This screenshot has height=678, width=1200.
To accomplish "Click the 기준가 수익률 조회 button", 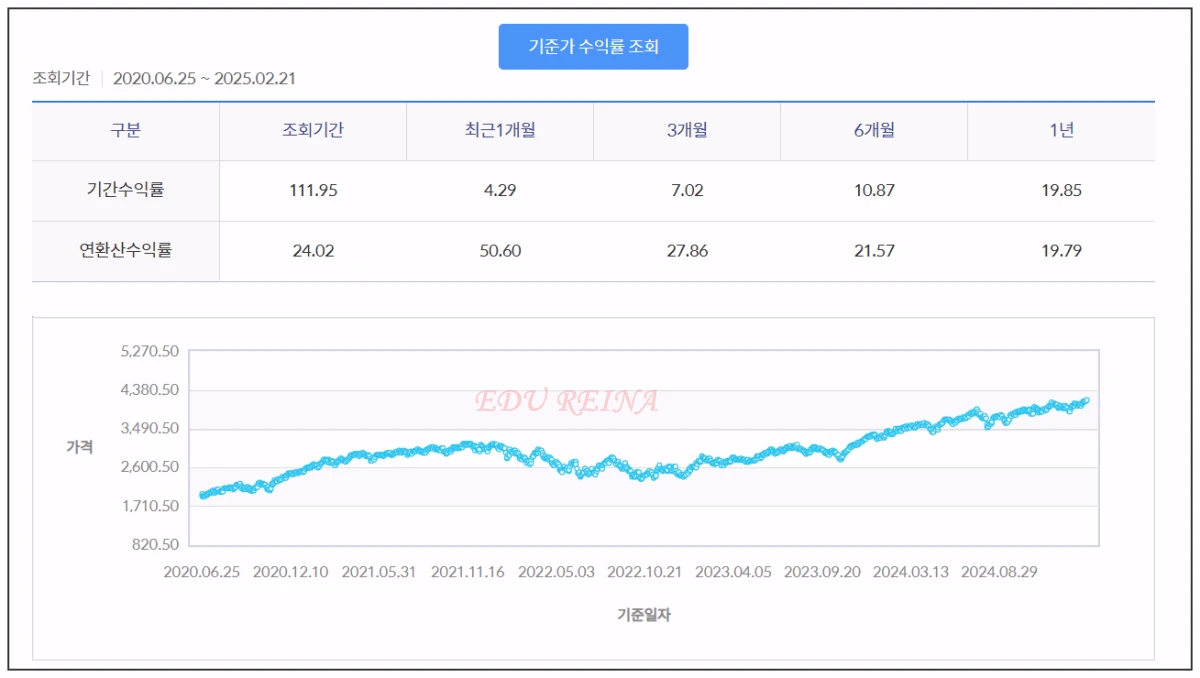I will (594, 46).
